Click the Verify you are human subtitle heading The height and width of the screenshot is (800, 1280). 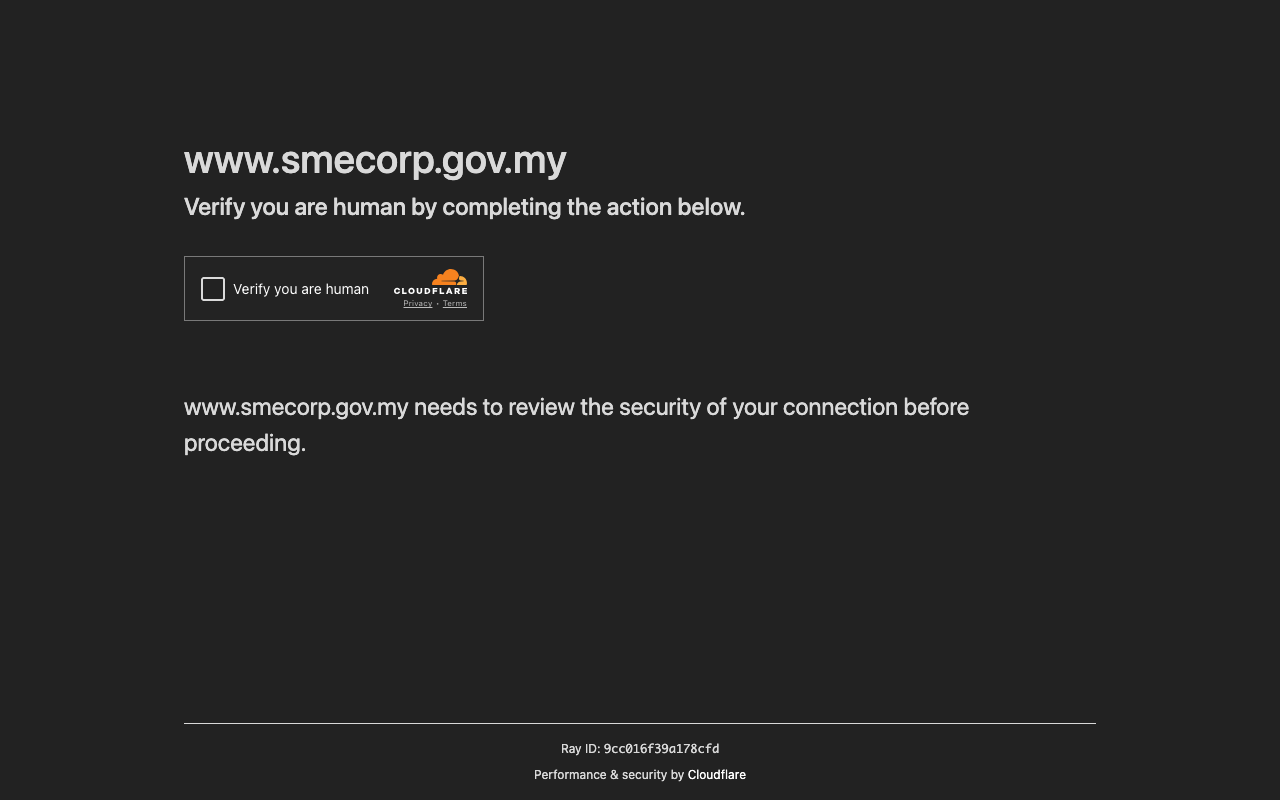coord(464,207)
